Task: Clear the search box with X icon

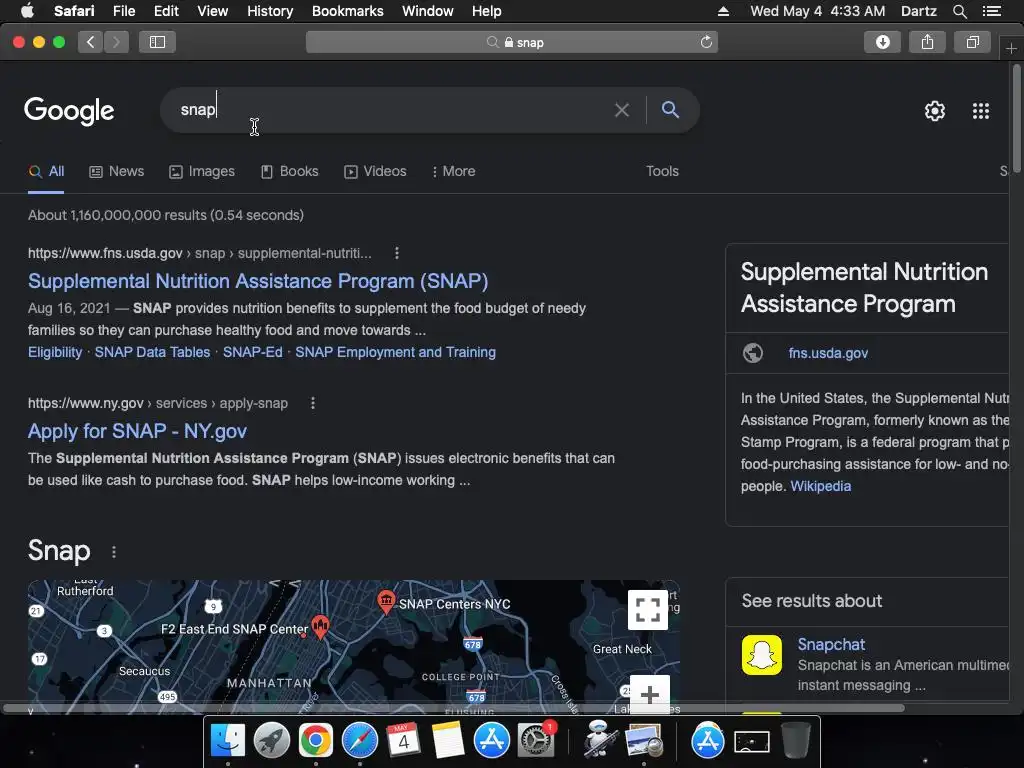Action: (x=622, y=110)
